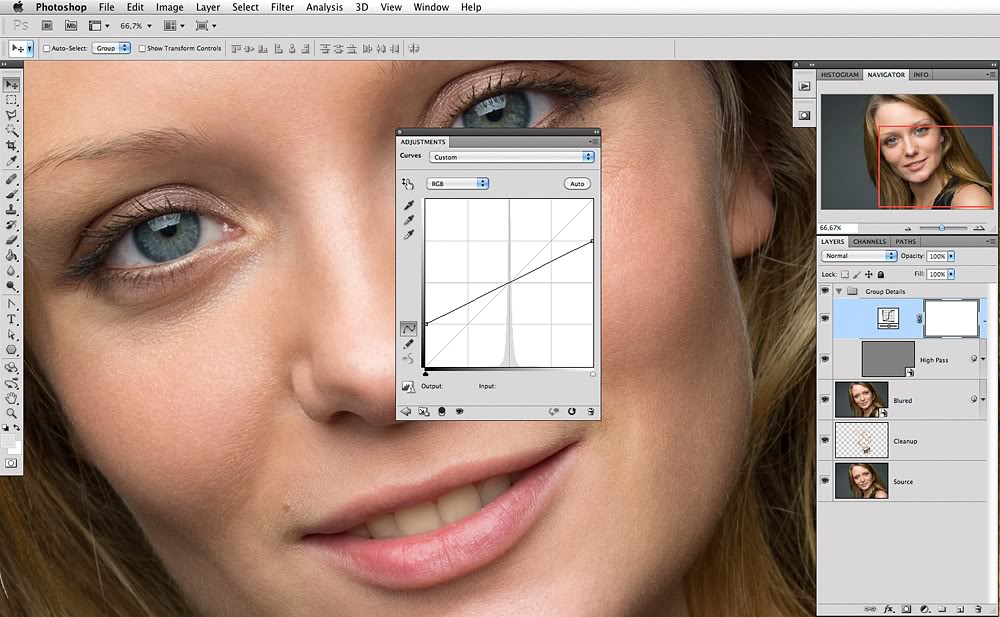Screen dimensions: 1000x617
Task: Check Show Transform Controls
Action: coord(142,48)
